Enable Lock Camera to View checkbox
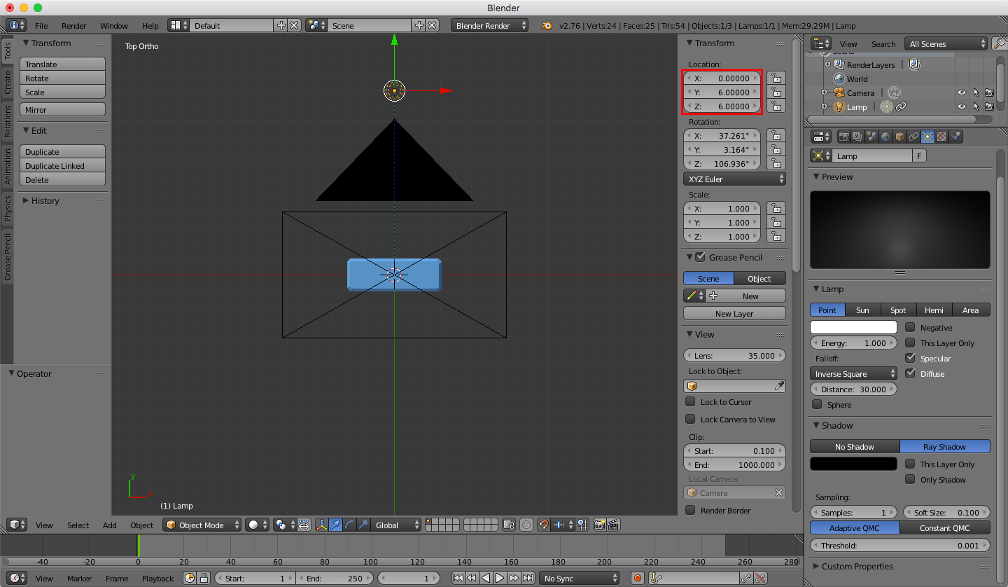 [690, 419]
